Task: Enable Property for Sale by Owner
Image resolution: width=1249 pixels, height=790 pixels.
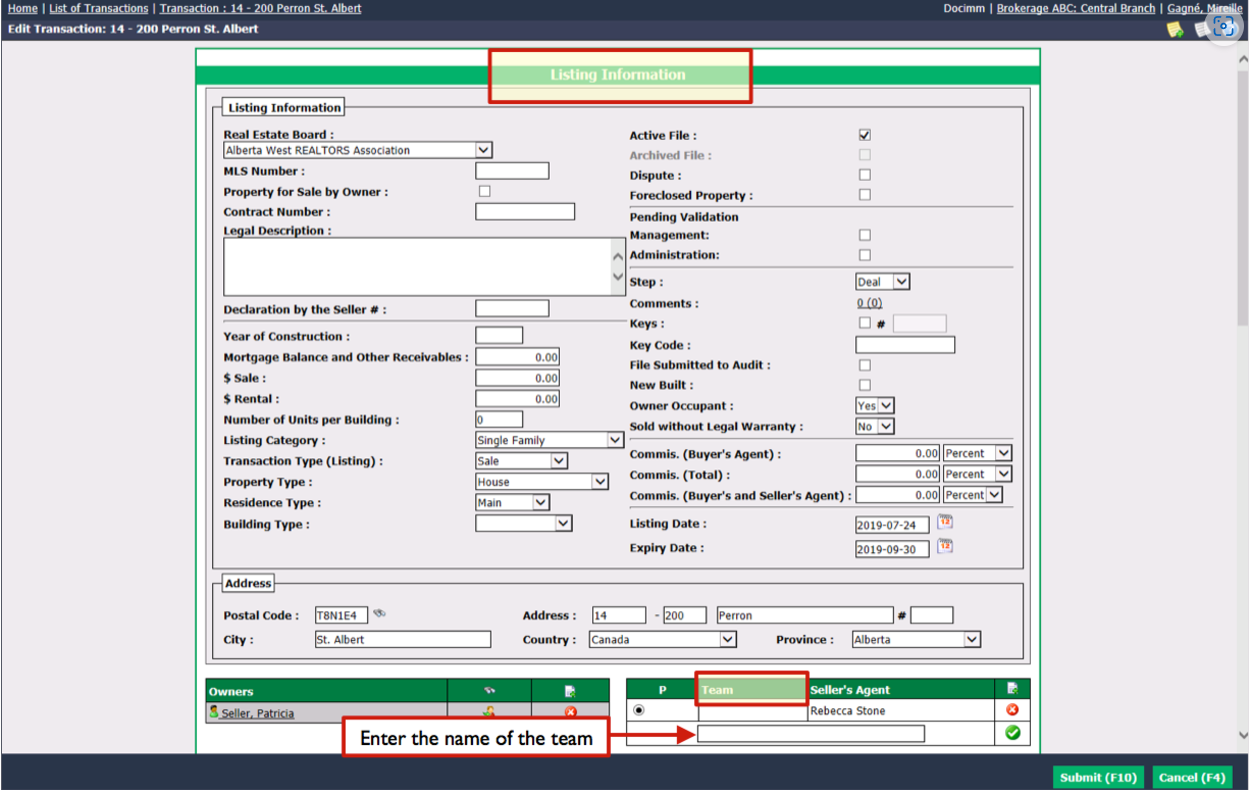Action: coord(485,191)
